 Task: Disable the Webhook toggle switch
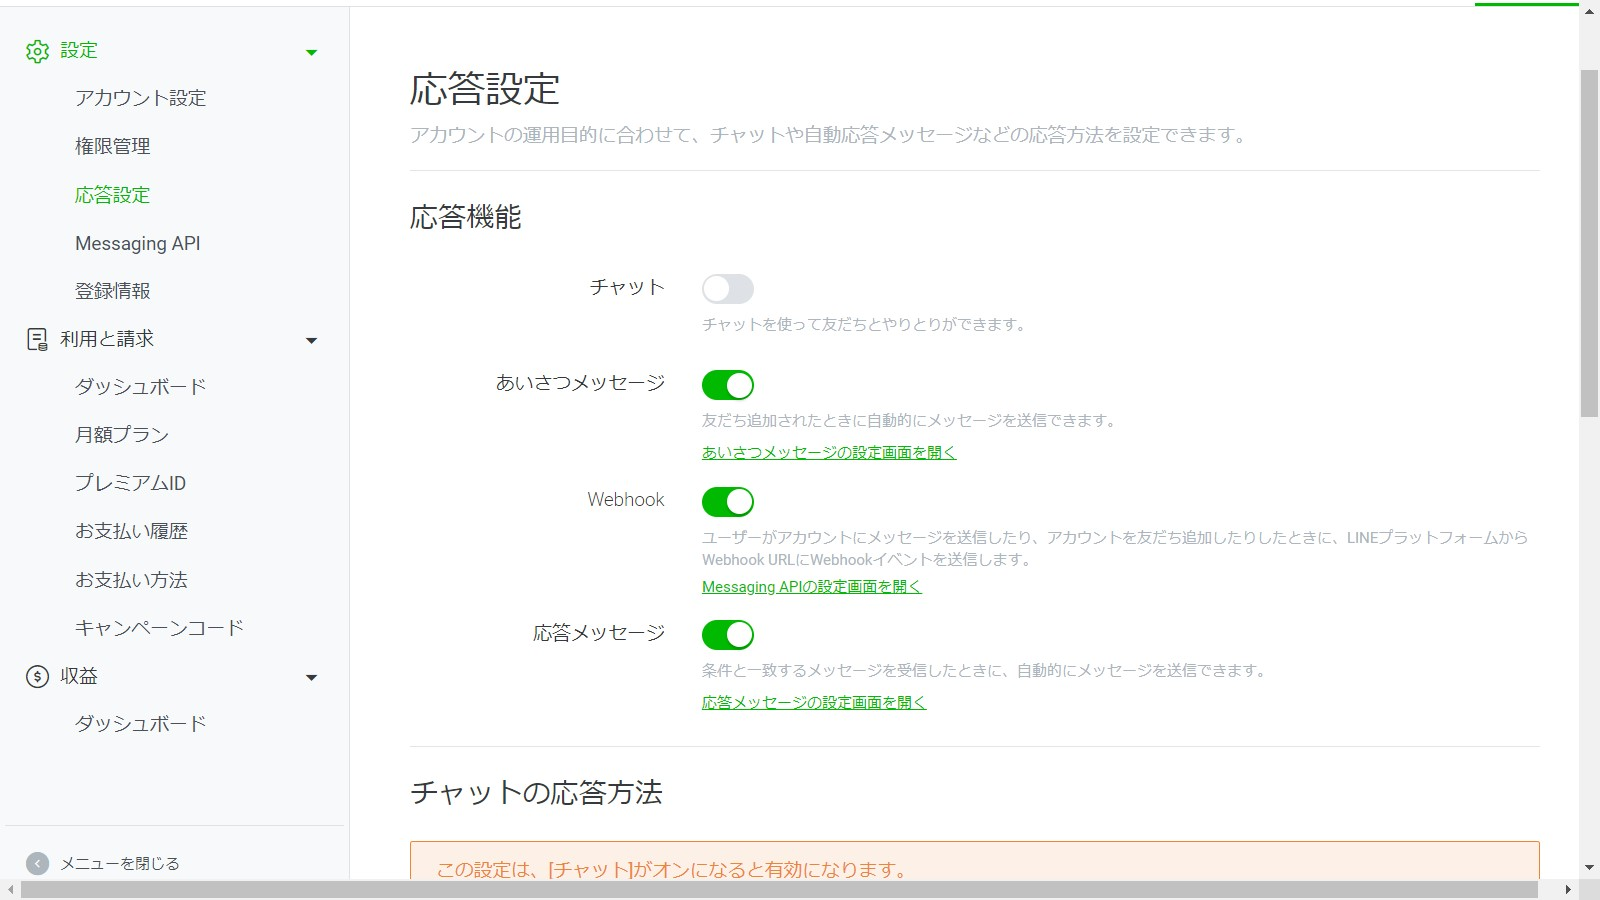[x=727, y=502]
